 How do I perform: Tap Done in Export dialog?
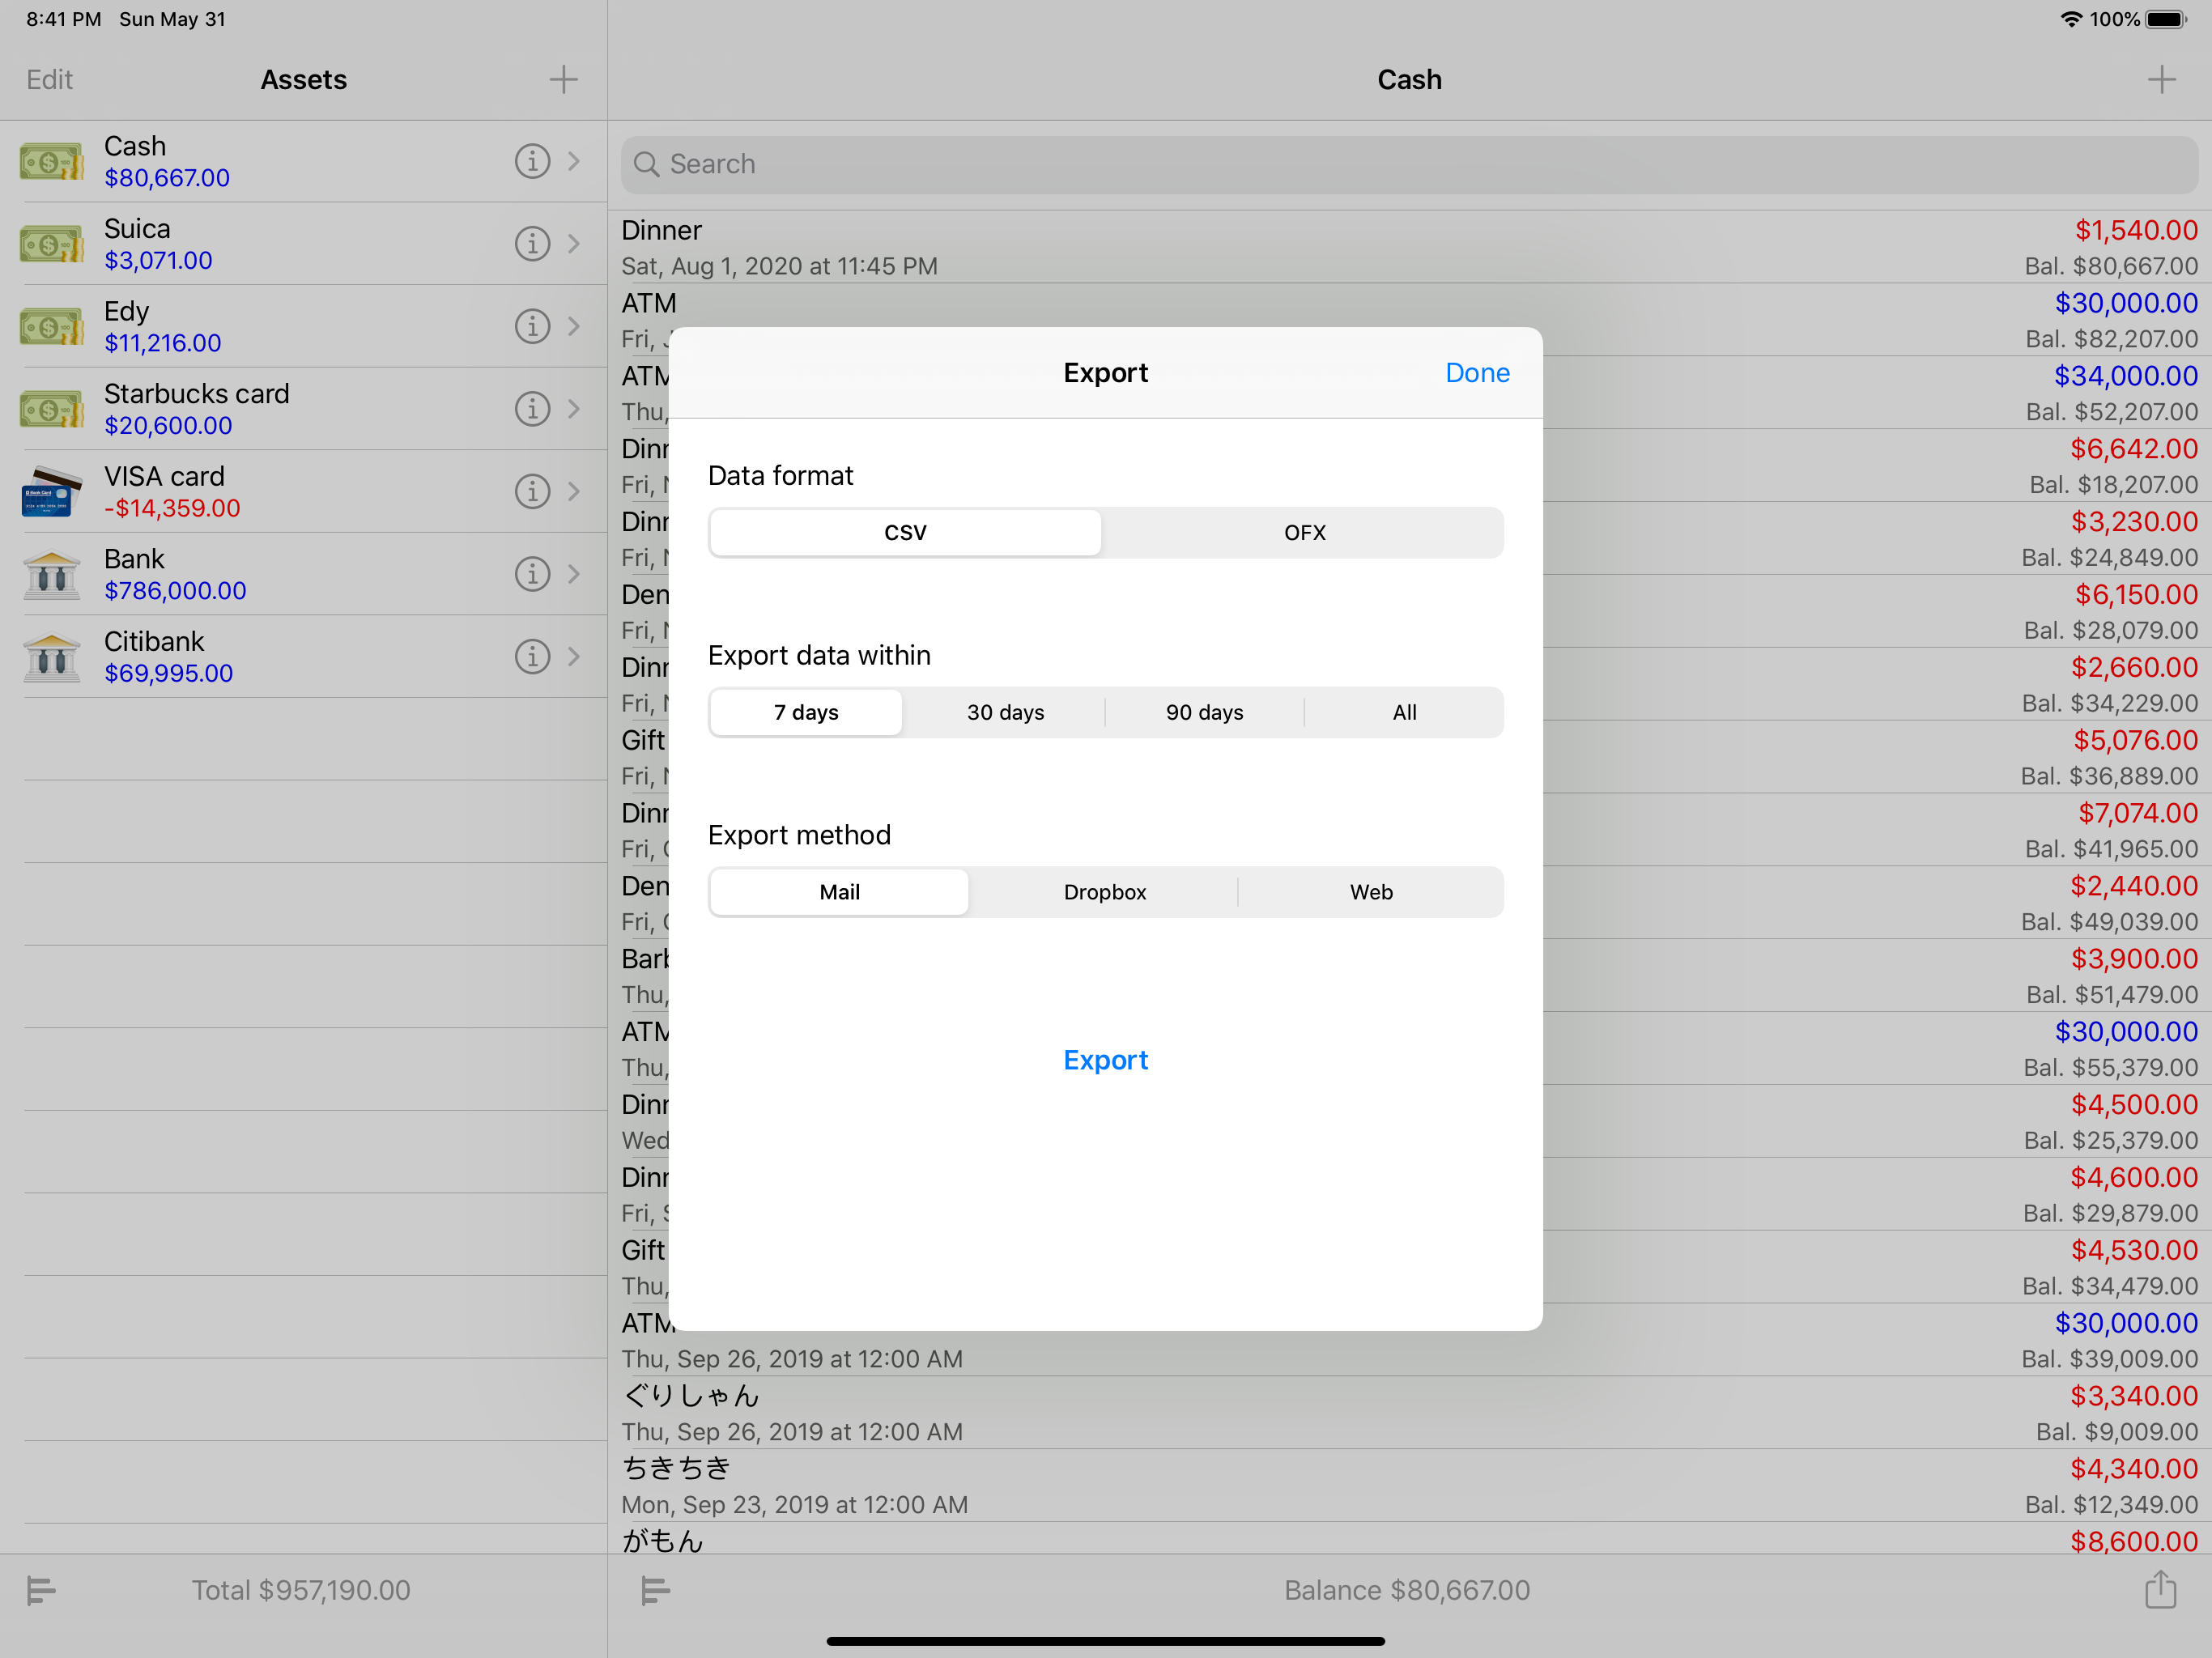click(x=1477, y=373)
